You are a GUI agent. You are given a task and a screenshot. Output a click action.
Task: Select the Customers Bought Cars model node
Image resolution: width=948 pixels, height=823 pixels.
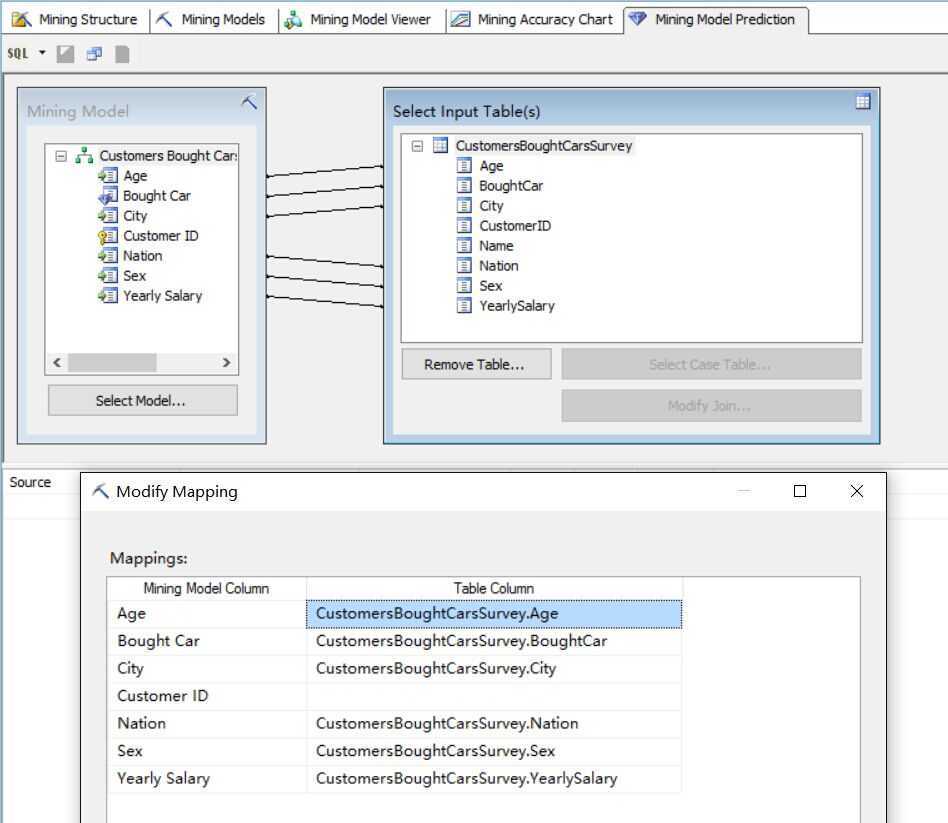point(168,155)
